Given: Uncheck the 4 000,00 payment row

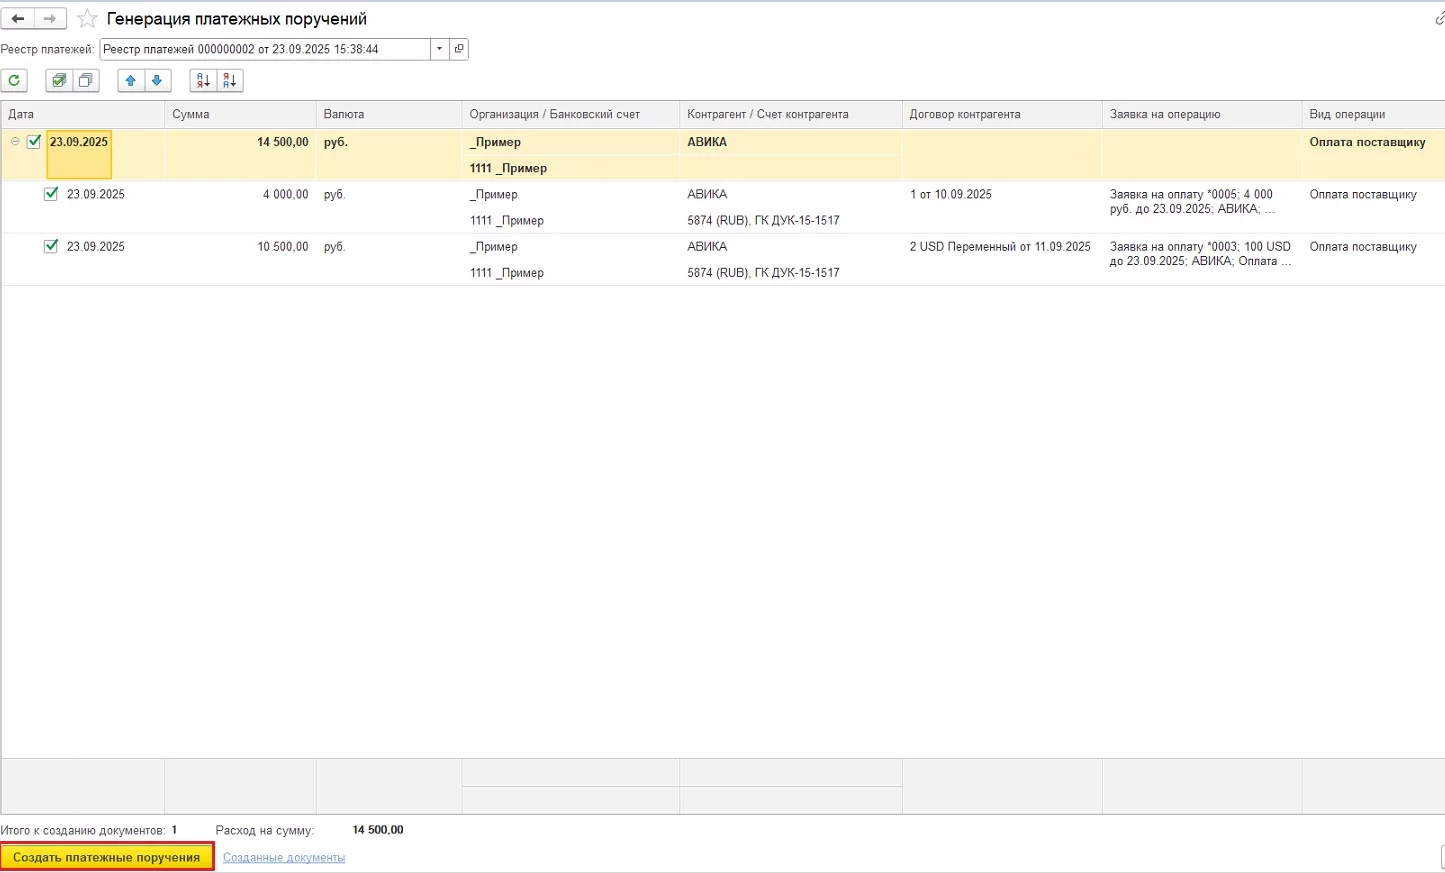Looking at the screenshot, I should point(51,194).
